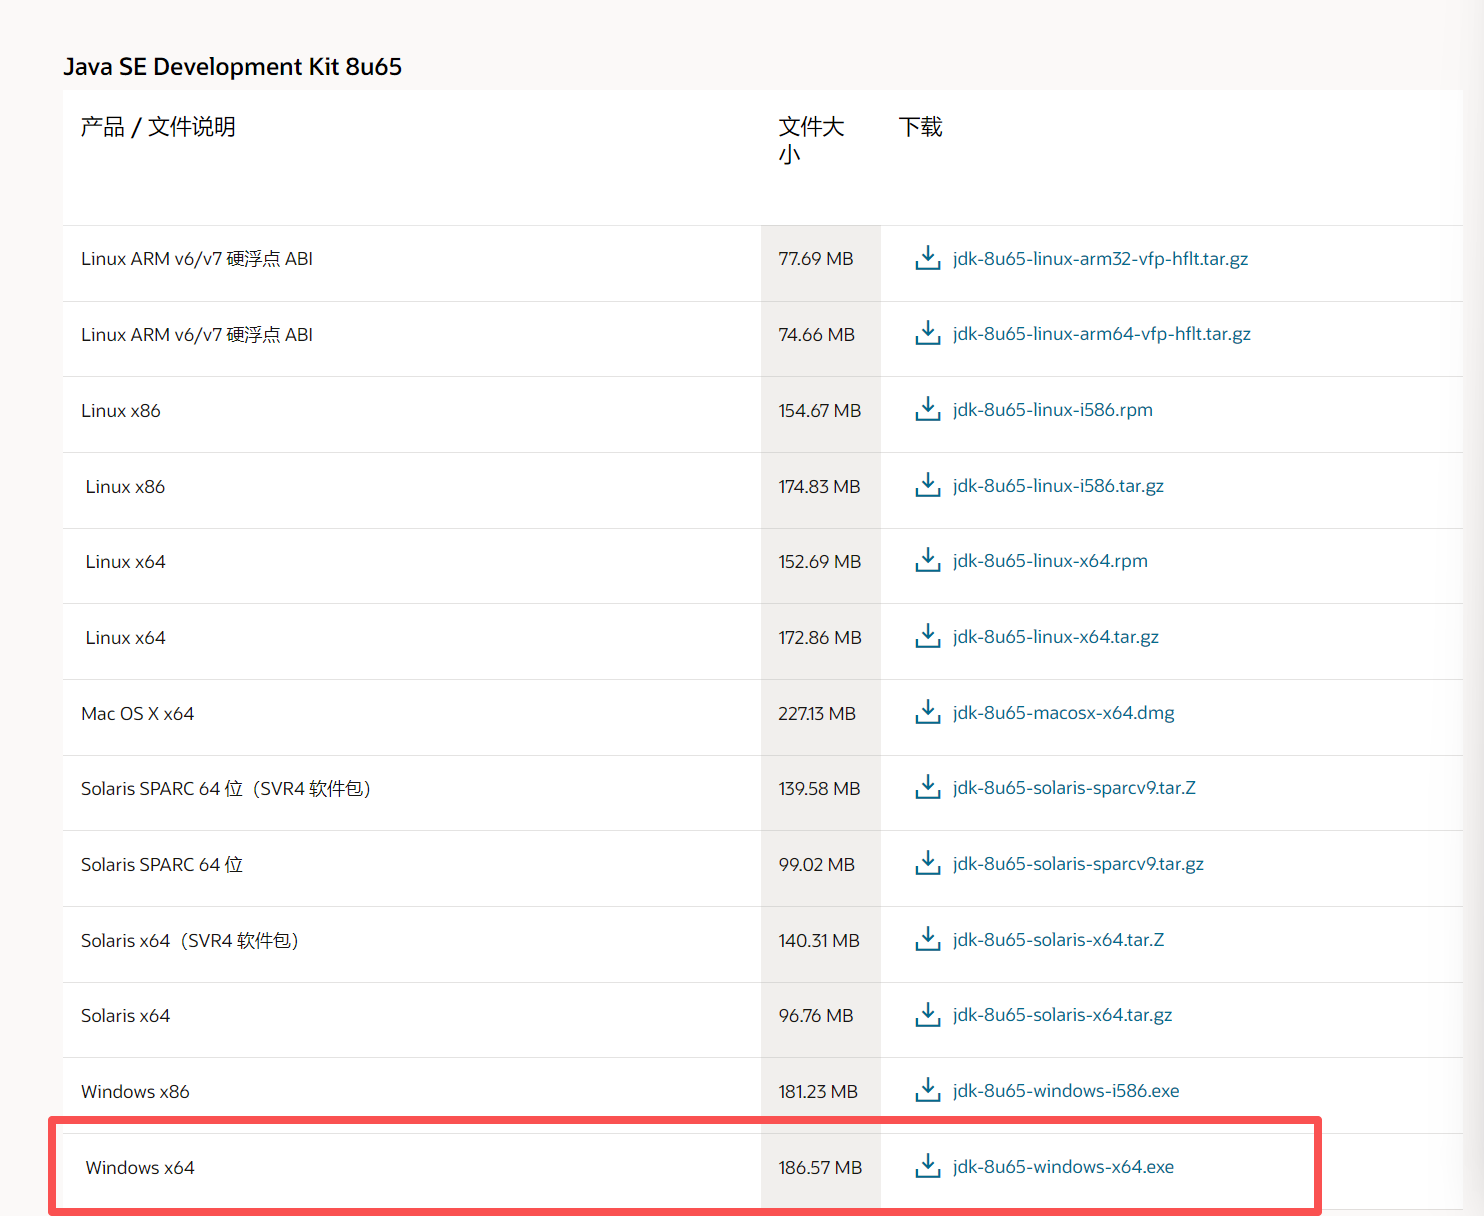This screenshot has height=1216, width=1484.
Task: Click the 产品 / 文件说明 column header
Action: (158, 127)
